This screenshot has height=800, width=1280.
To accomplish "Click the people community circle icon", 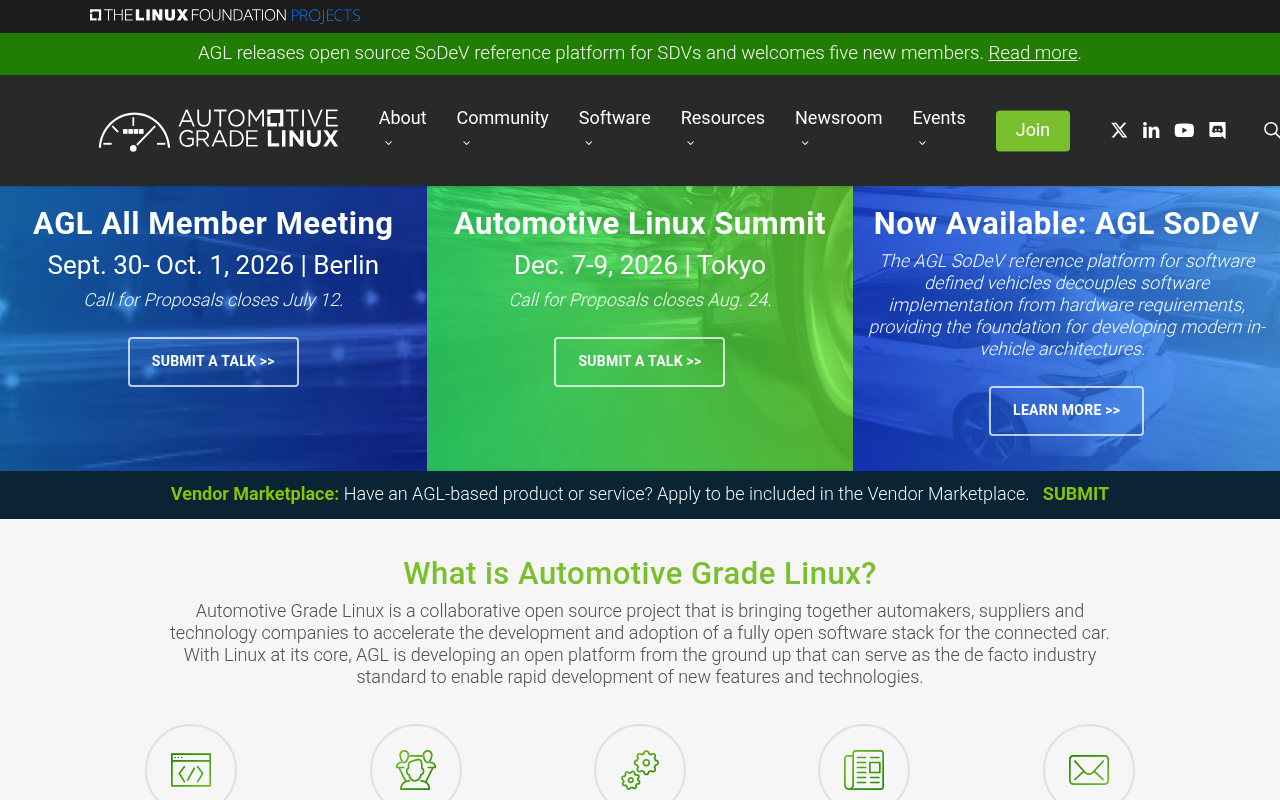I will (416, 770).
